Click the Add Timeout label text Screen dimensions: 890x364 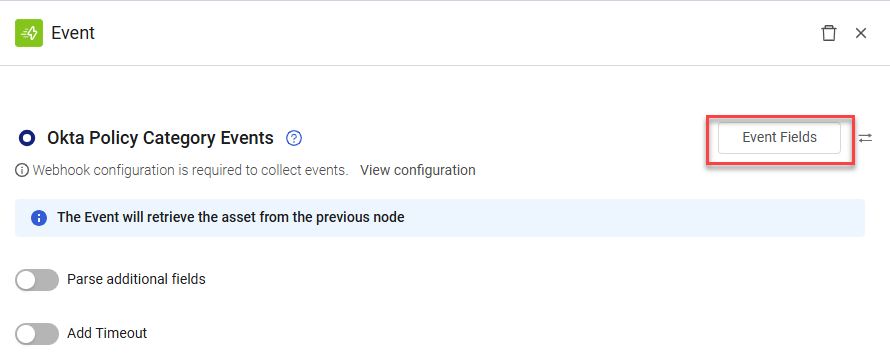tap(107, 333)
